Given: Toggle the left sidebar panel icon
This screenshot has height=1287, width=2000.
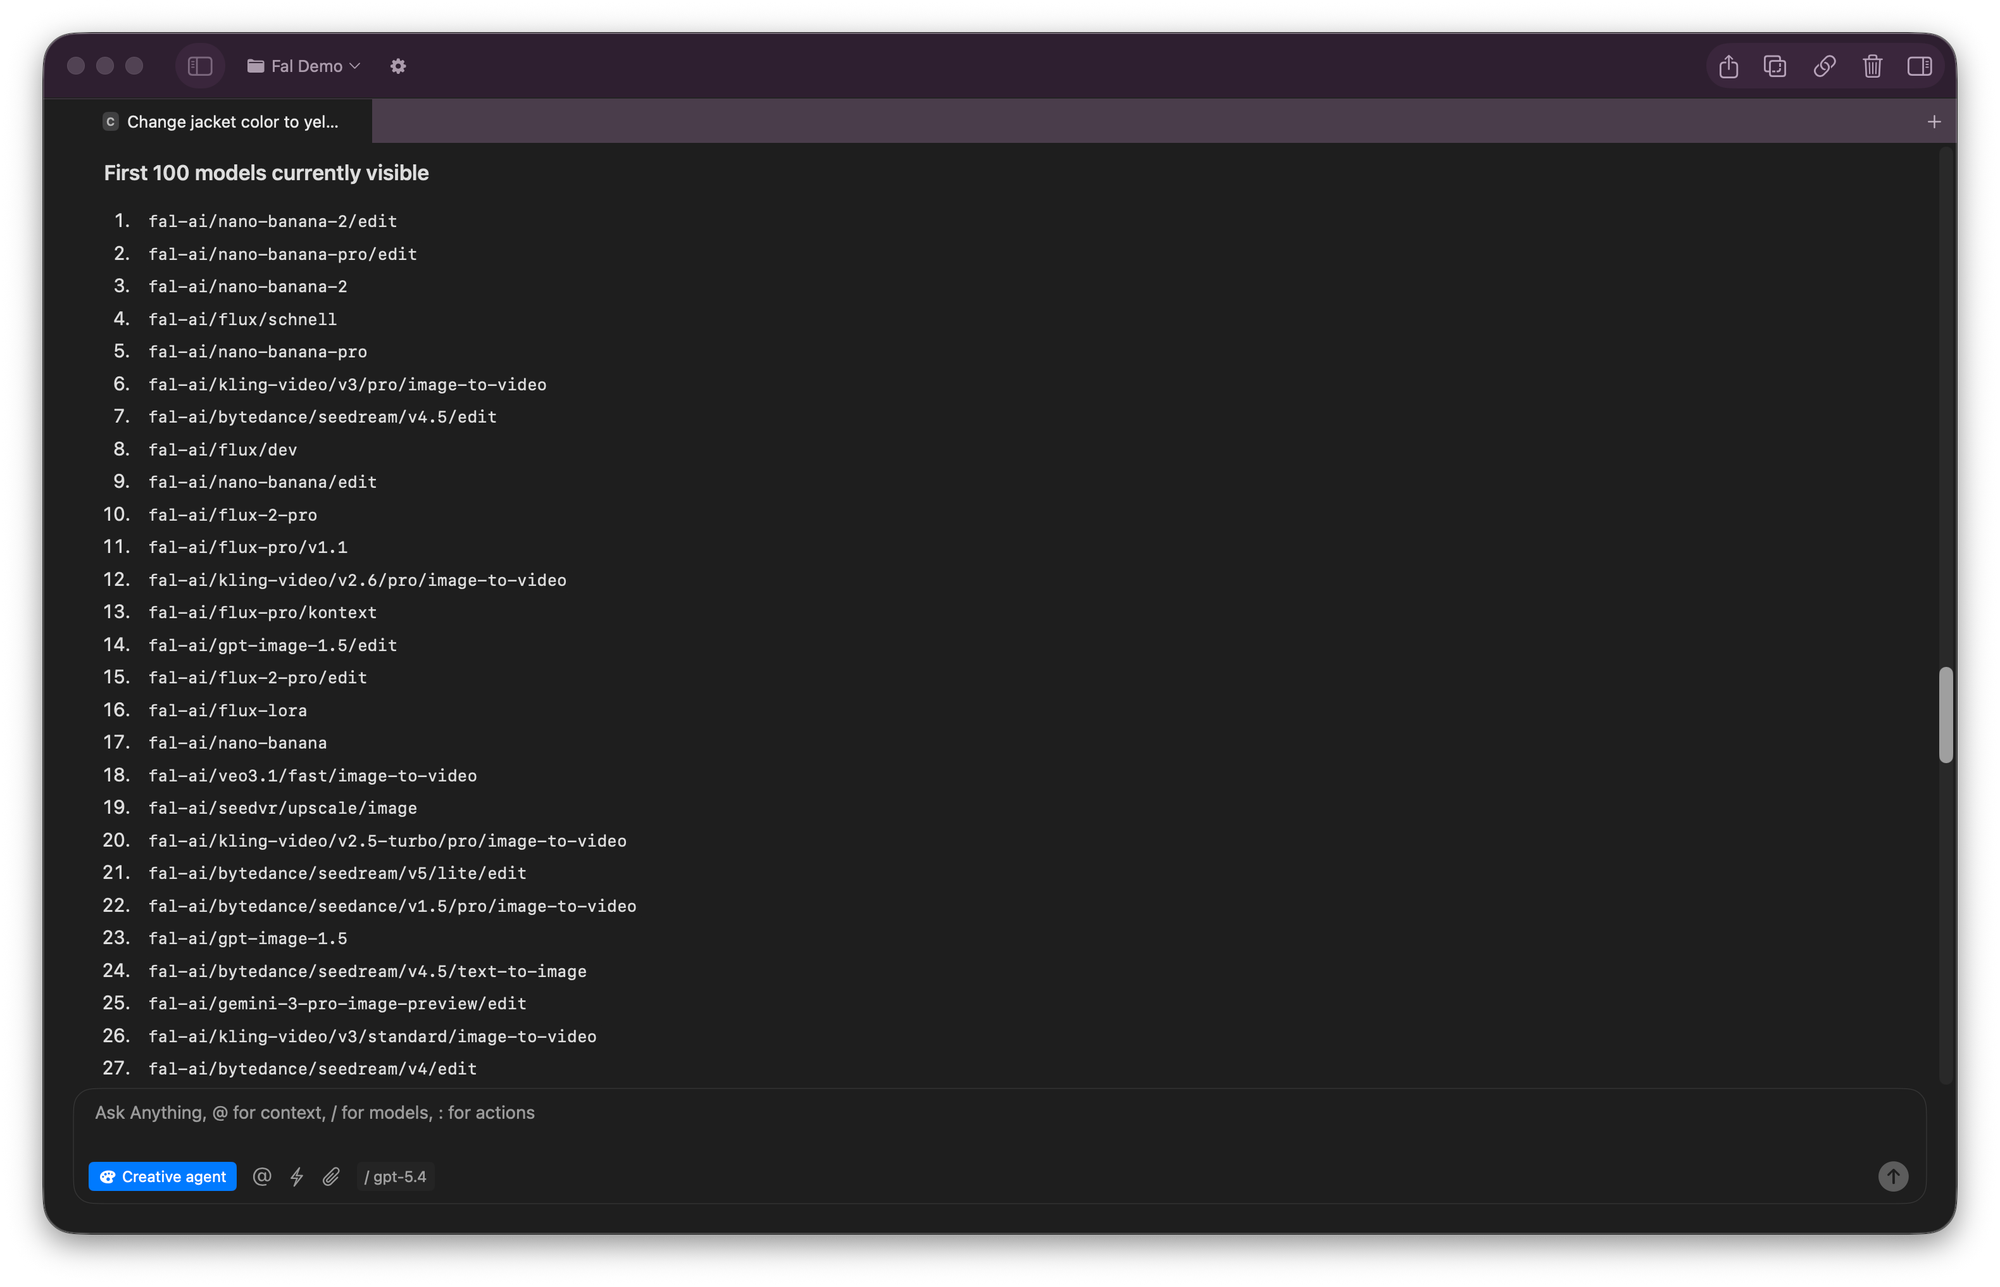Looking at the screenshot, I should click(x=200, y=66).
